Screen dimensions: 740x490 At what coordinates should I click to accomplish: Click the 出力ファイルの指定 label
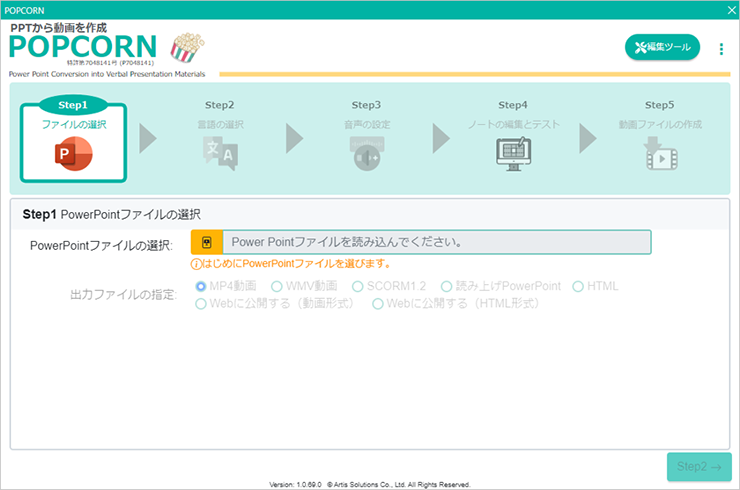click(124, 295)
